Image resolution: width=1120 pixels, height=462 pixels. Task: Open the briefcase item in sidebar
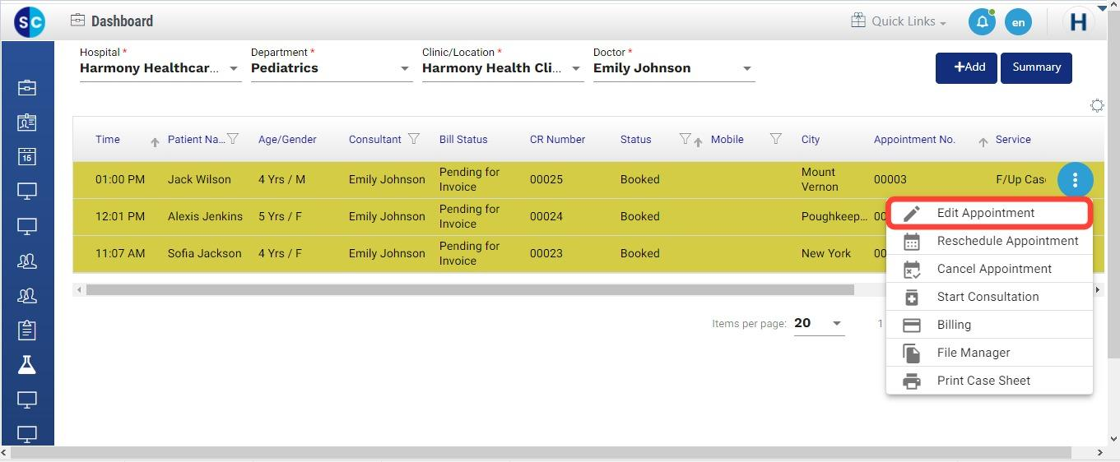tap(26, 88)
